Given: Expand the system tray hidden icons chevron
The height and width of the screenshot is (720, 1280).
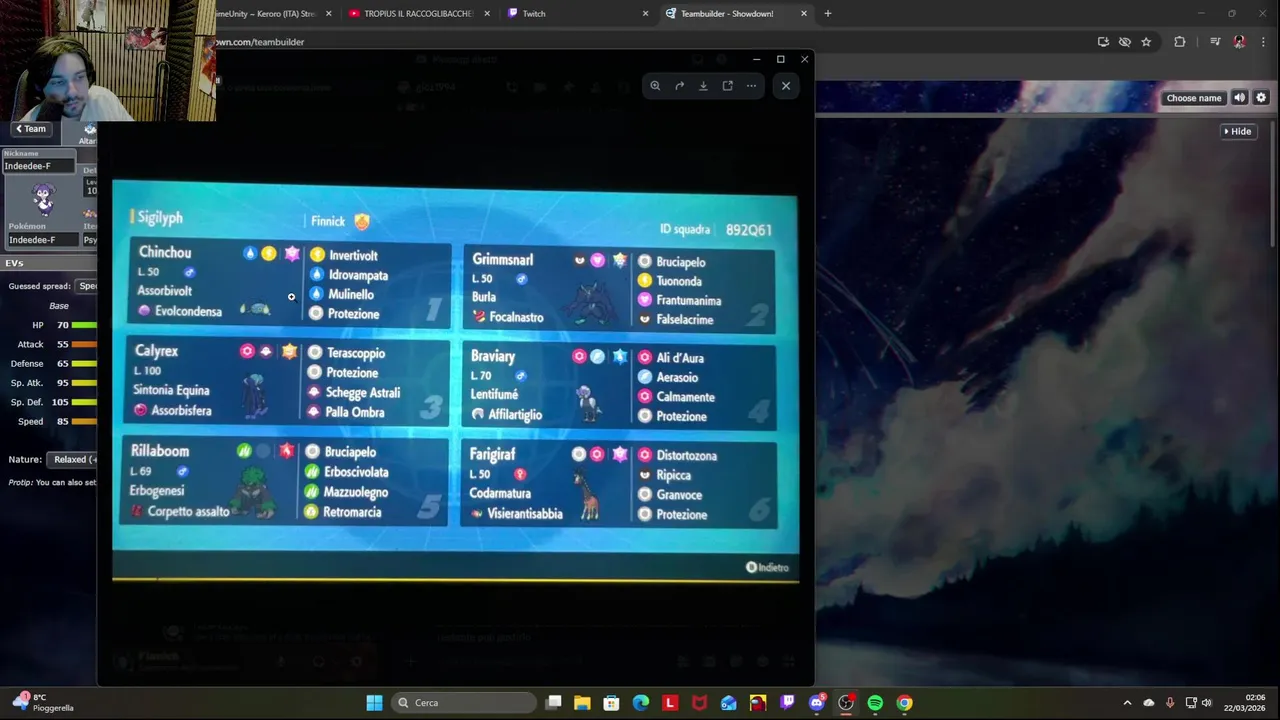Looking at the screenshot, I should click(x=1127, y=703).
